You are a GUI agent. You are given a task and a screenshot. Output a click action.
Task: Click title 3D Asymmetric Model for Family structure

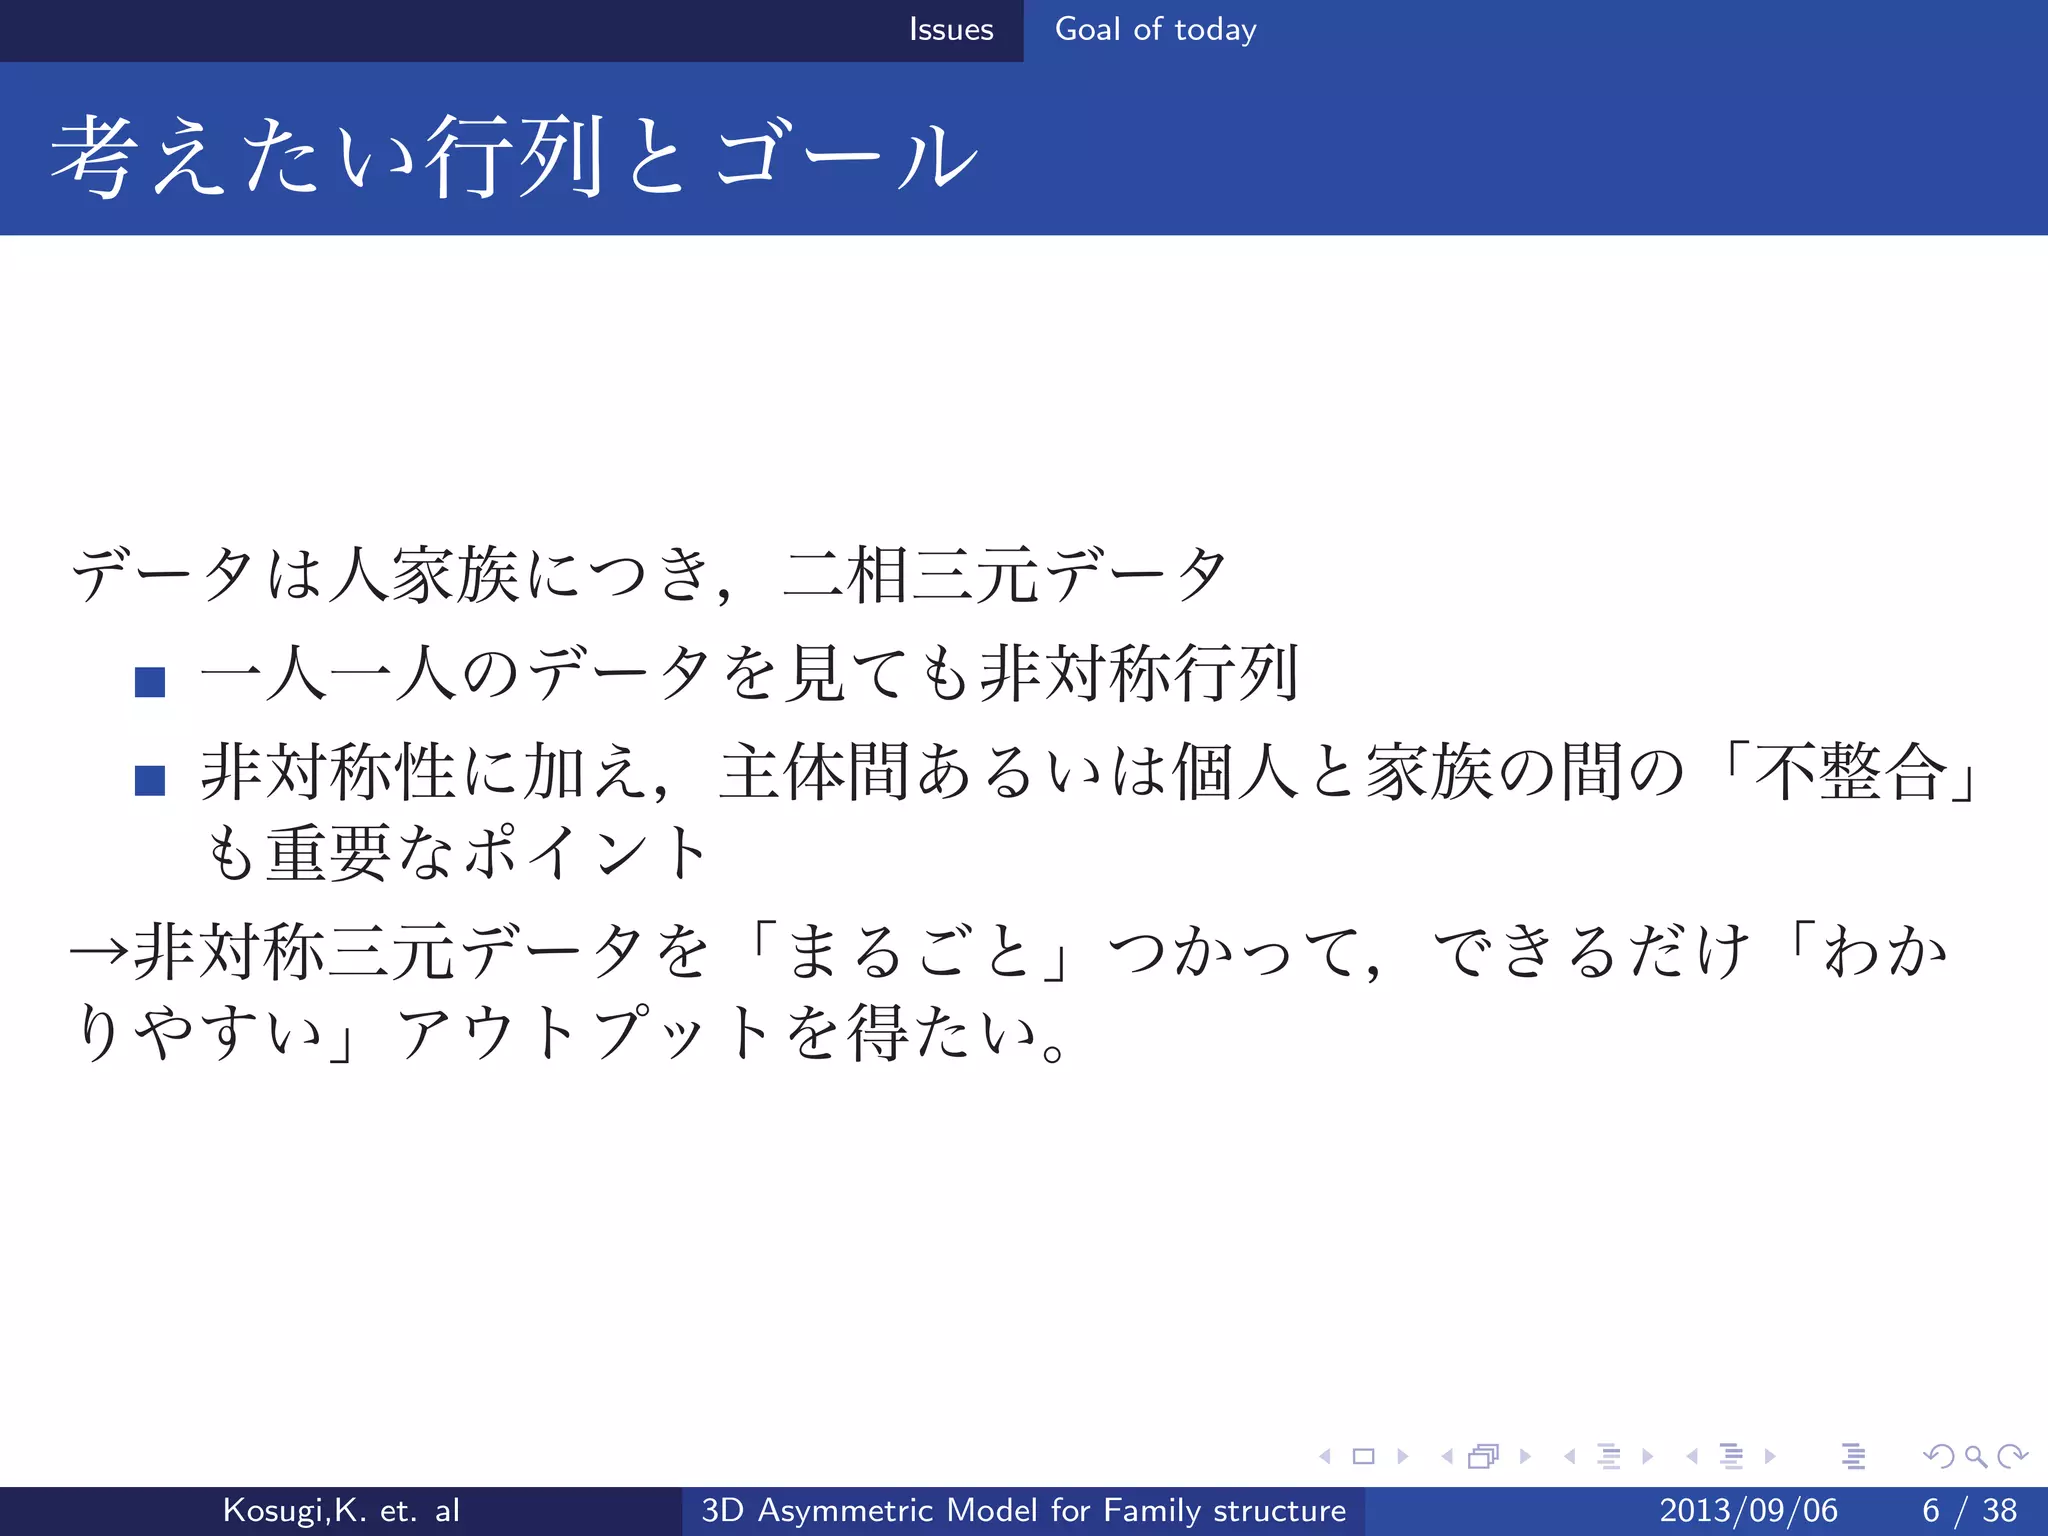point(1024,1510)
